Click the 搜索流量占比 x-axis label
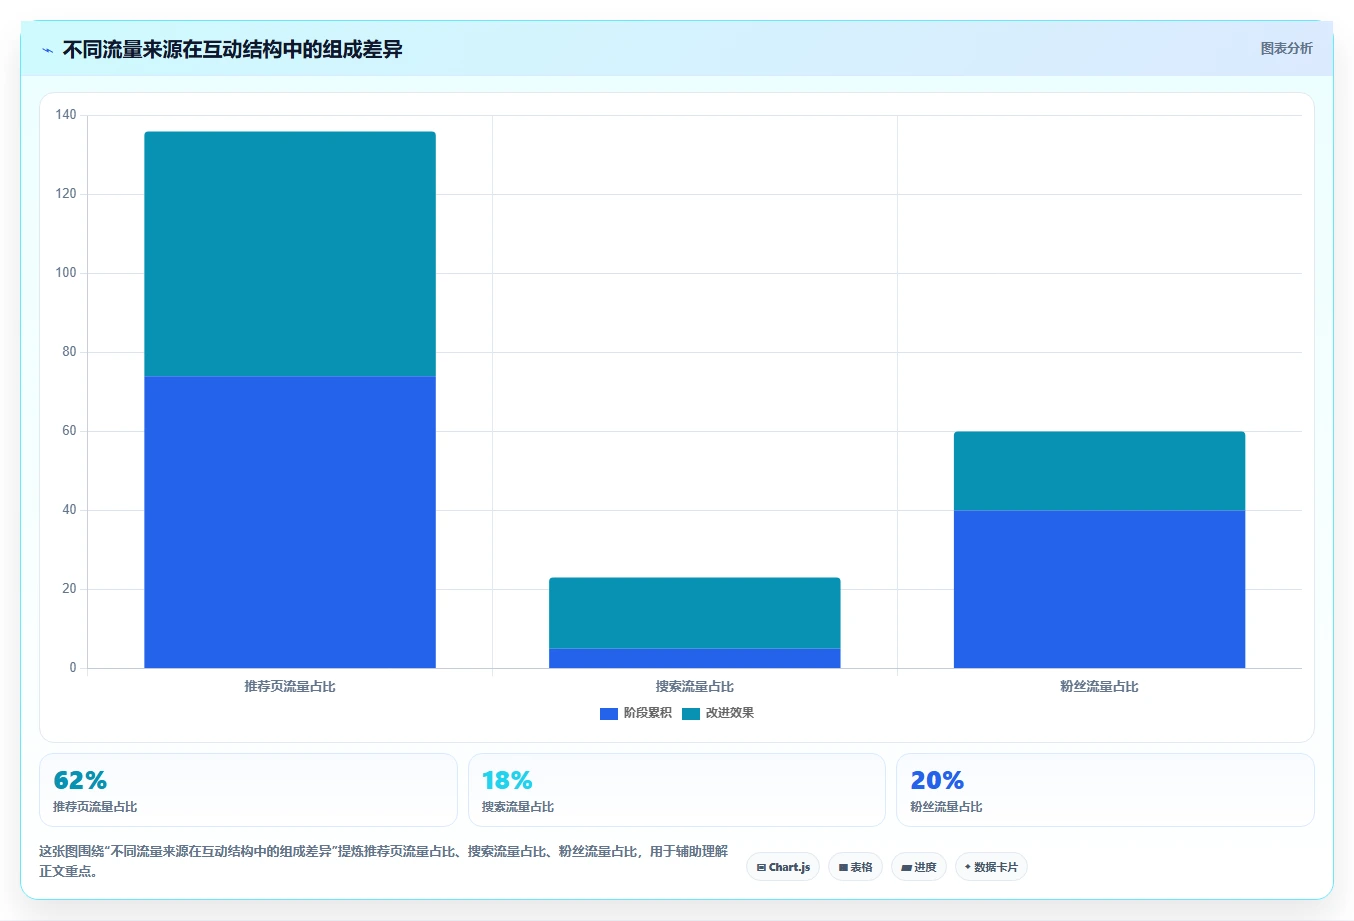Image resolution: width=1354 pixels, height=921 pixels. pos(695,686)
